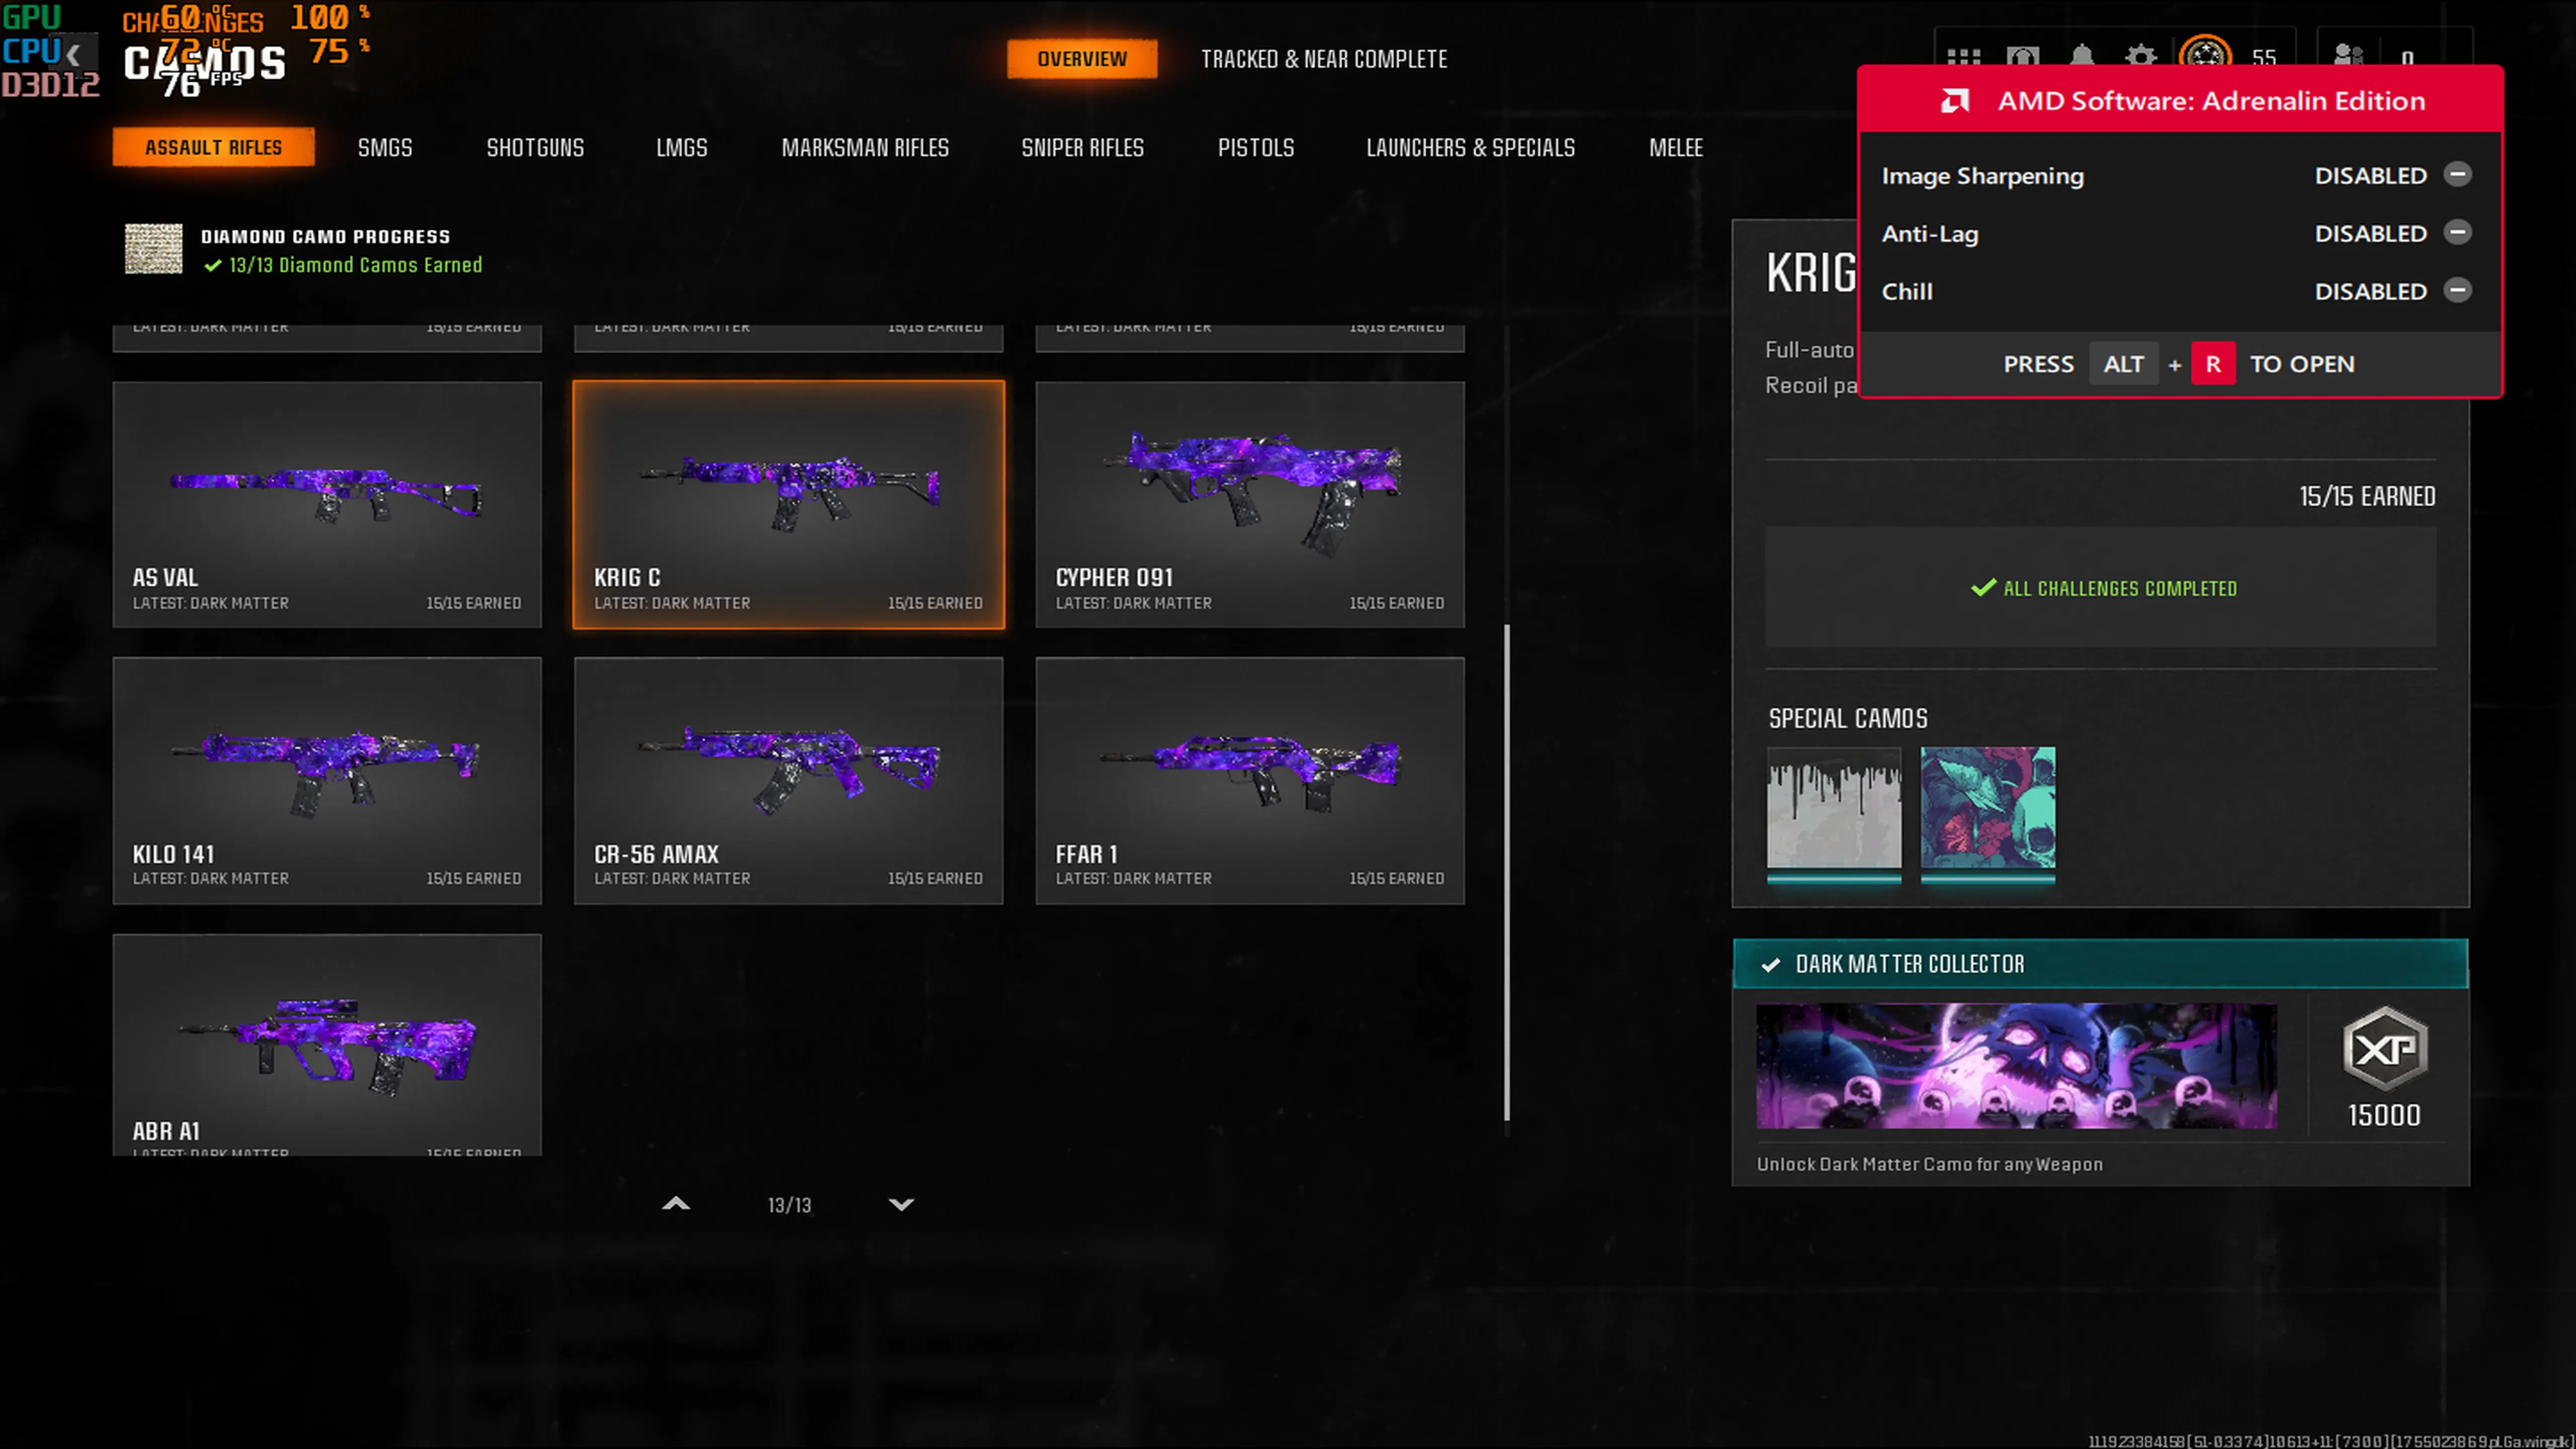Viewport: 2576px width, 1449px height.
Task: Toggle the Chill disabled button
Action: [2457, 291]
